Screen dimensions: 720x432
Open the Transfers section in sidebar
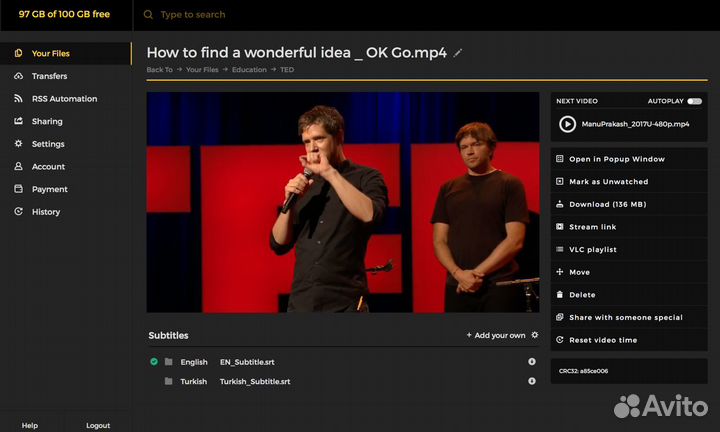pyautogui.click(x=49, y=76)
